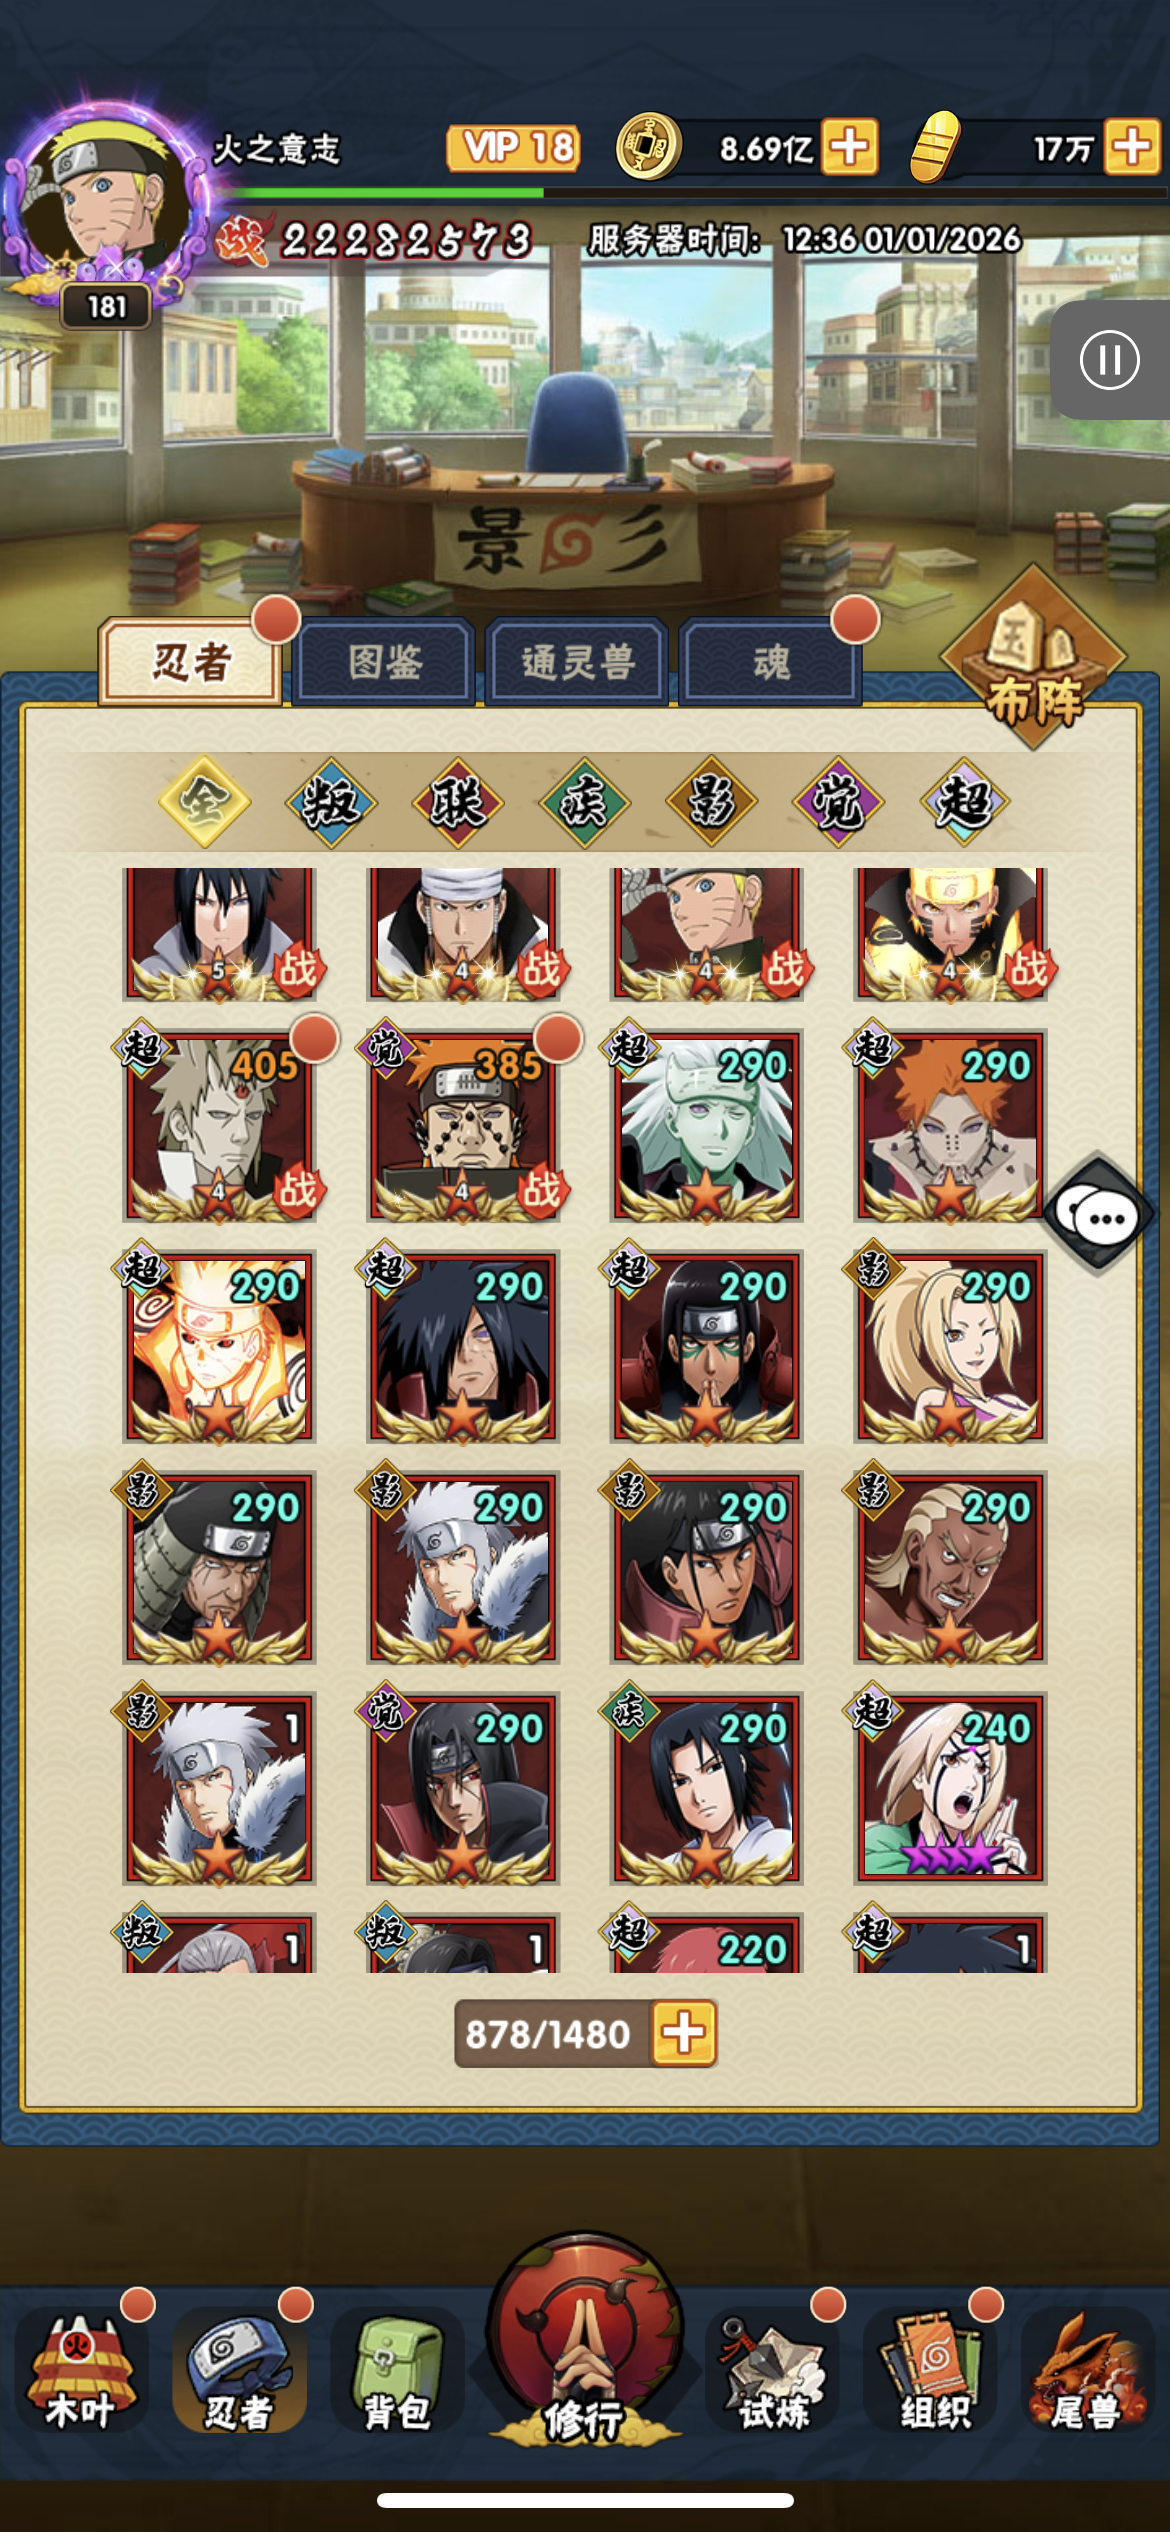The height and width of the screenshot is (2532, 1170).
Task: Open the 布阵 formation icon
Action: click(x=1034, y=660)
